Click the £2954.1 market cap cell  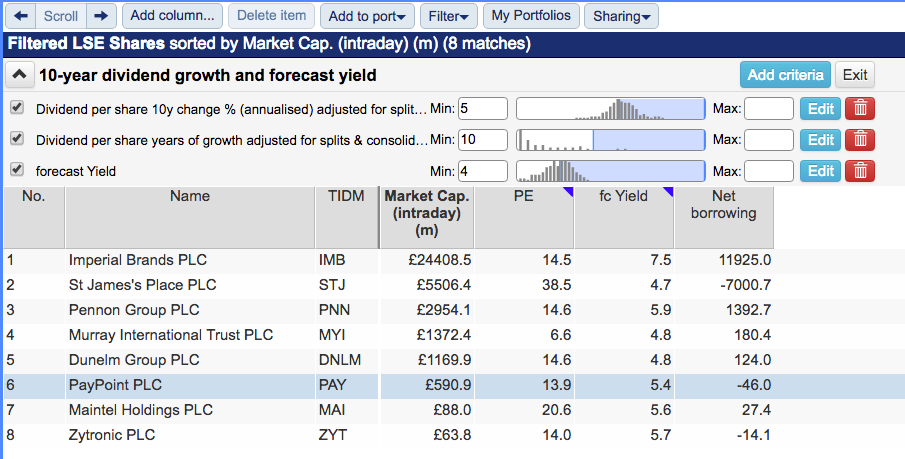point(427,310)
